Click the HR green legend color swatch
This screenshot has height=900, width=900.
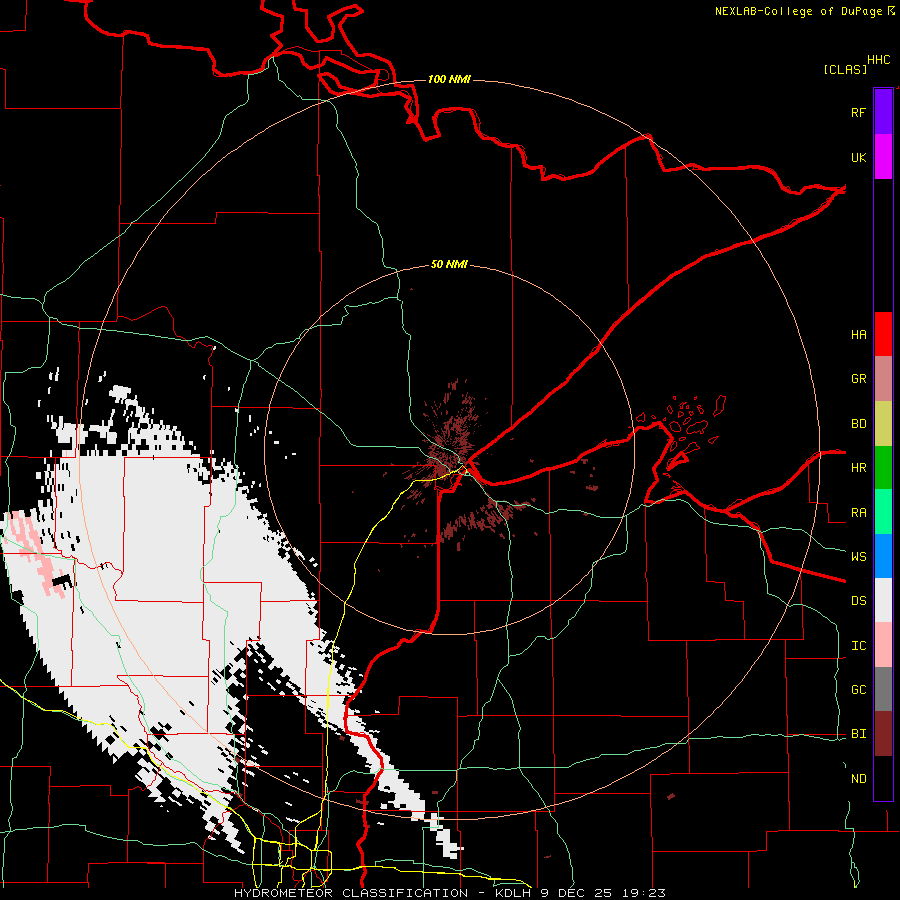[883, 467]
